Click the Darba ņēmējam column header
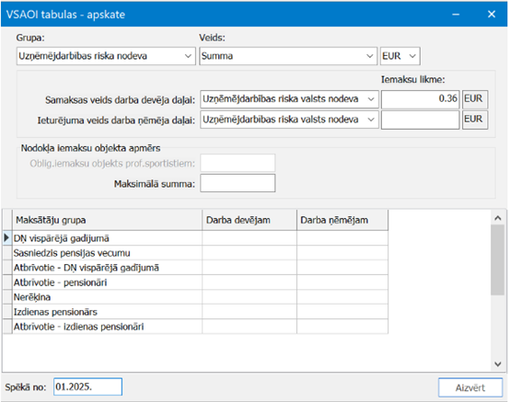510x402 pixels. [342, 220]
